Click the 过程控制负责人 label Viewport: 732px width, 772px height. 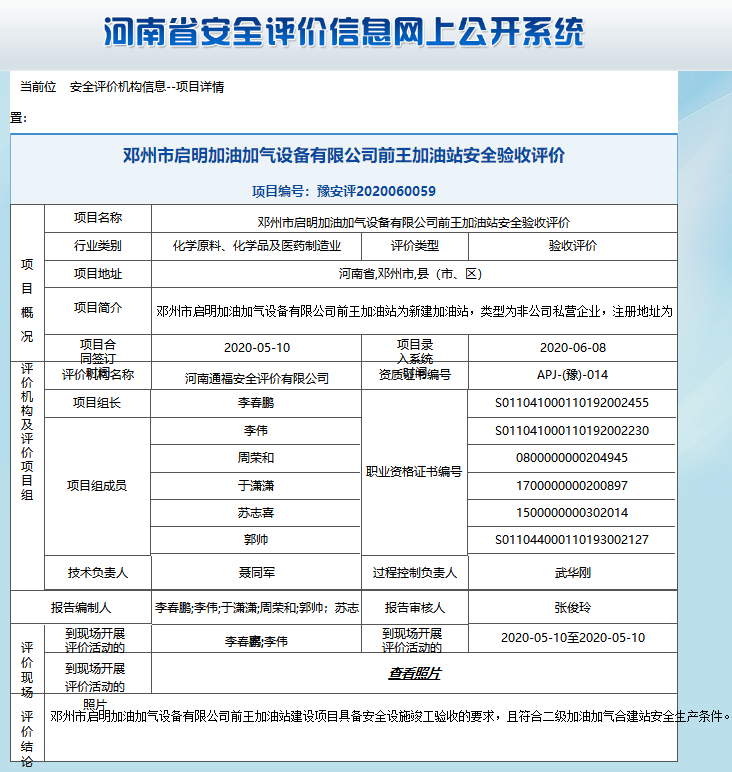tap(414, 573)
